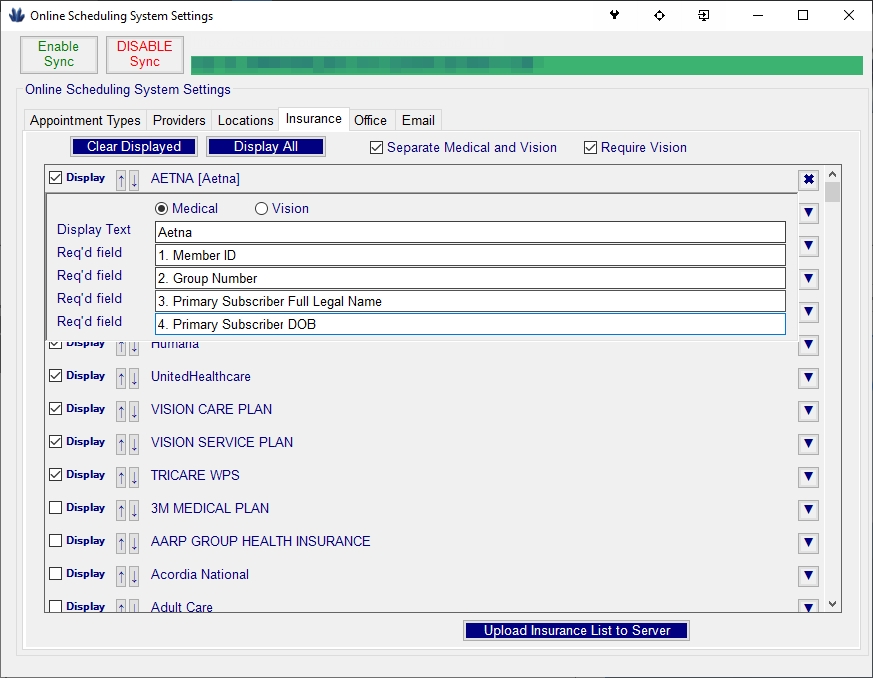Viewport: 873px width, 678px height.
Task: Expand the Acordia National row details
Action: (x=809, y=576)
